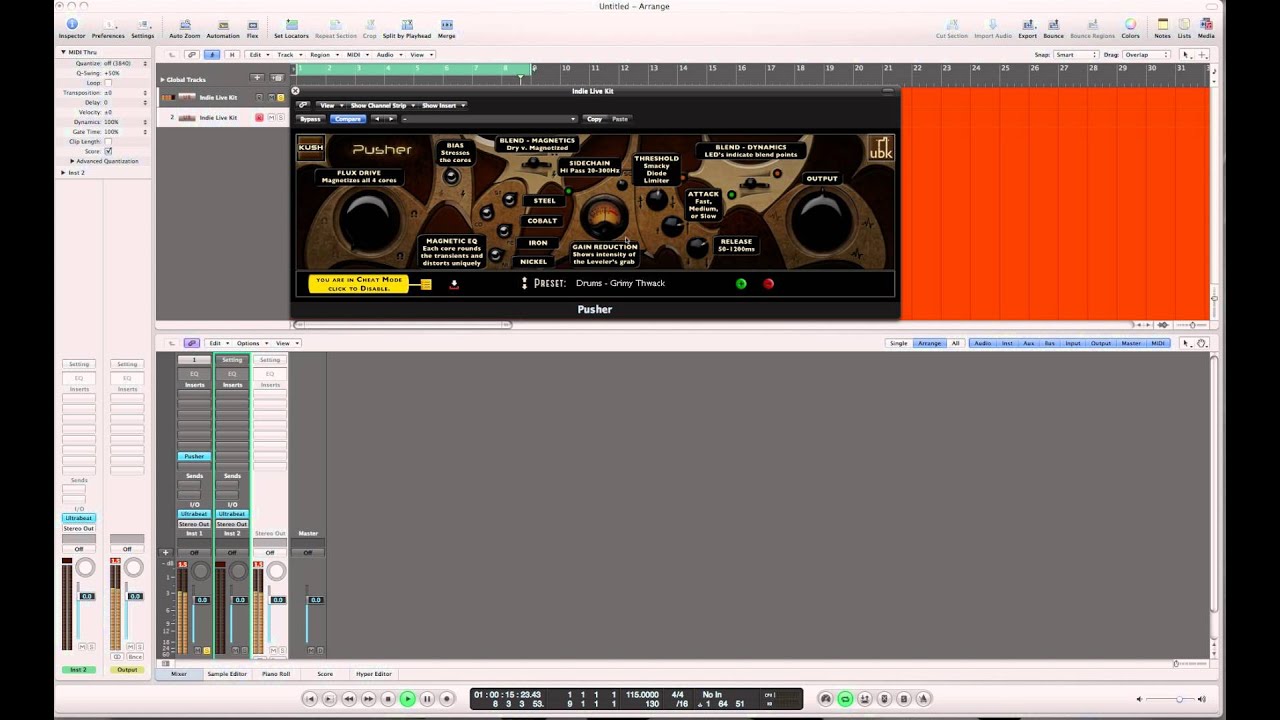Click the duplicate track icon
The image size is (1280, 720).
[x=276, y=78]
